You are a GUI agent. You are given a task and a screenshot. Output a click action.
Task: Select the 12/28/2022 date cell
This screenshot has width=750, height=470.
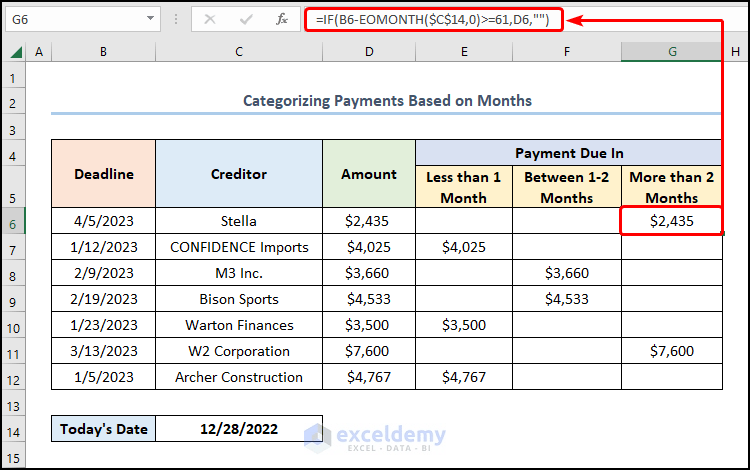point(239,428)
